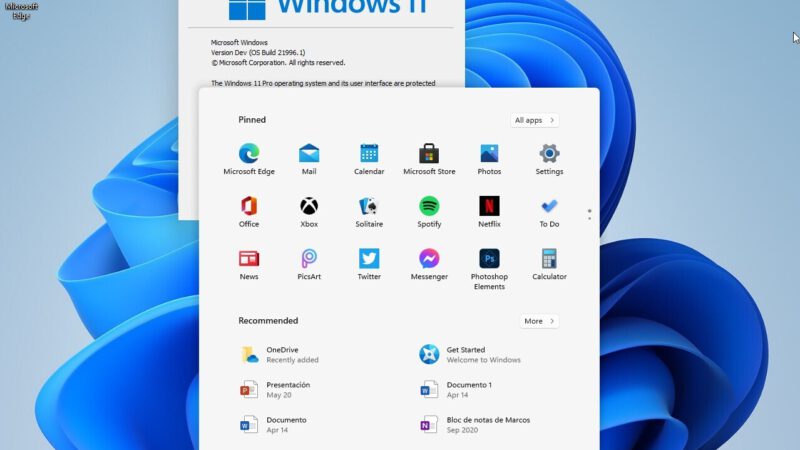Open the To Do app
The image size is (800, 450).
click(549, 212)
